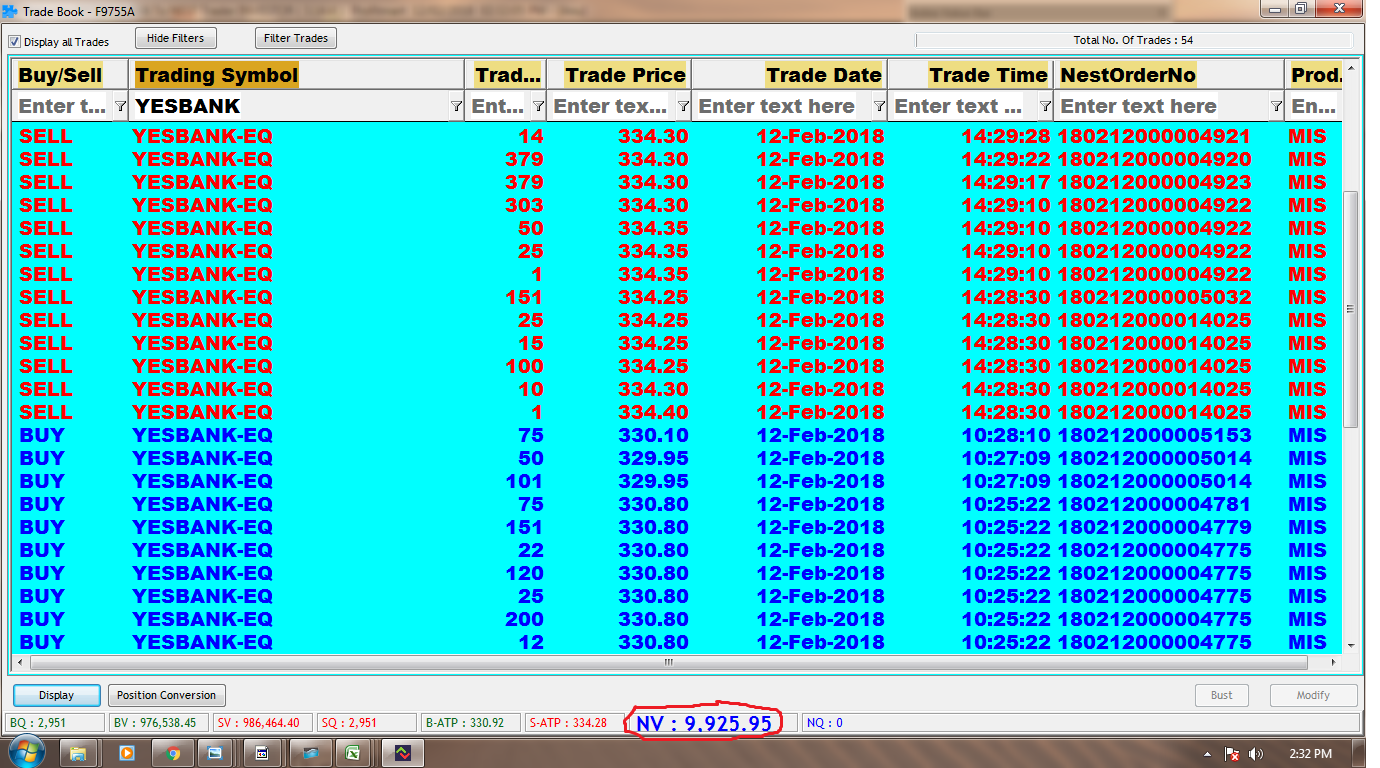
Task: Click the Display button
Action: 57,695
